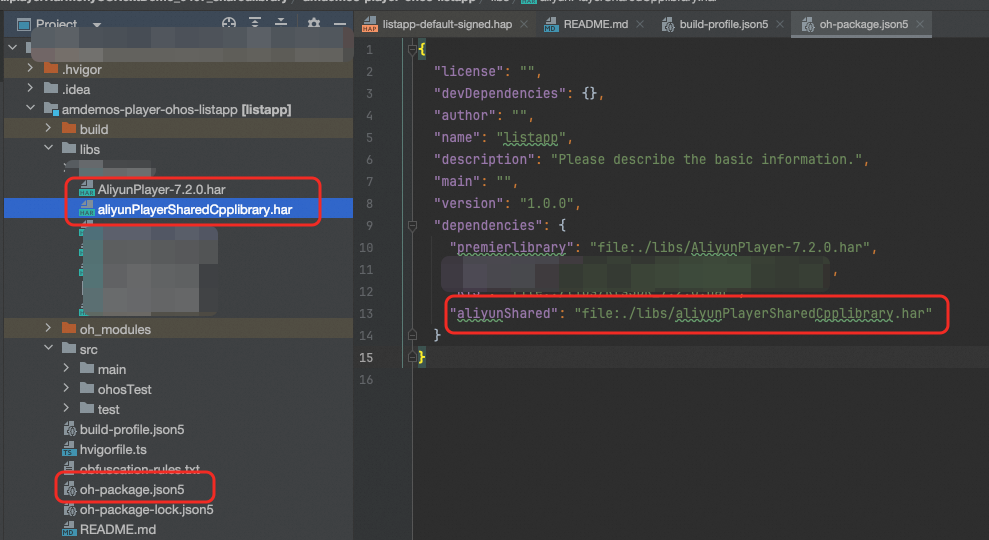The image size is (989, 540).
Task: Select the src folder
Action: [88, 349]
